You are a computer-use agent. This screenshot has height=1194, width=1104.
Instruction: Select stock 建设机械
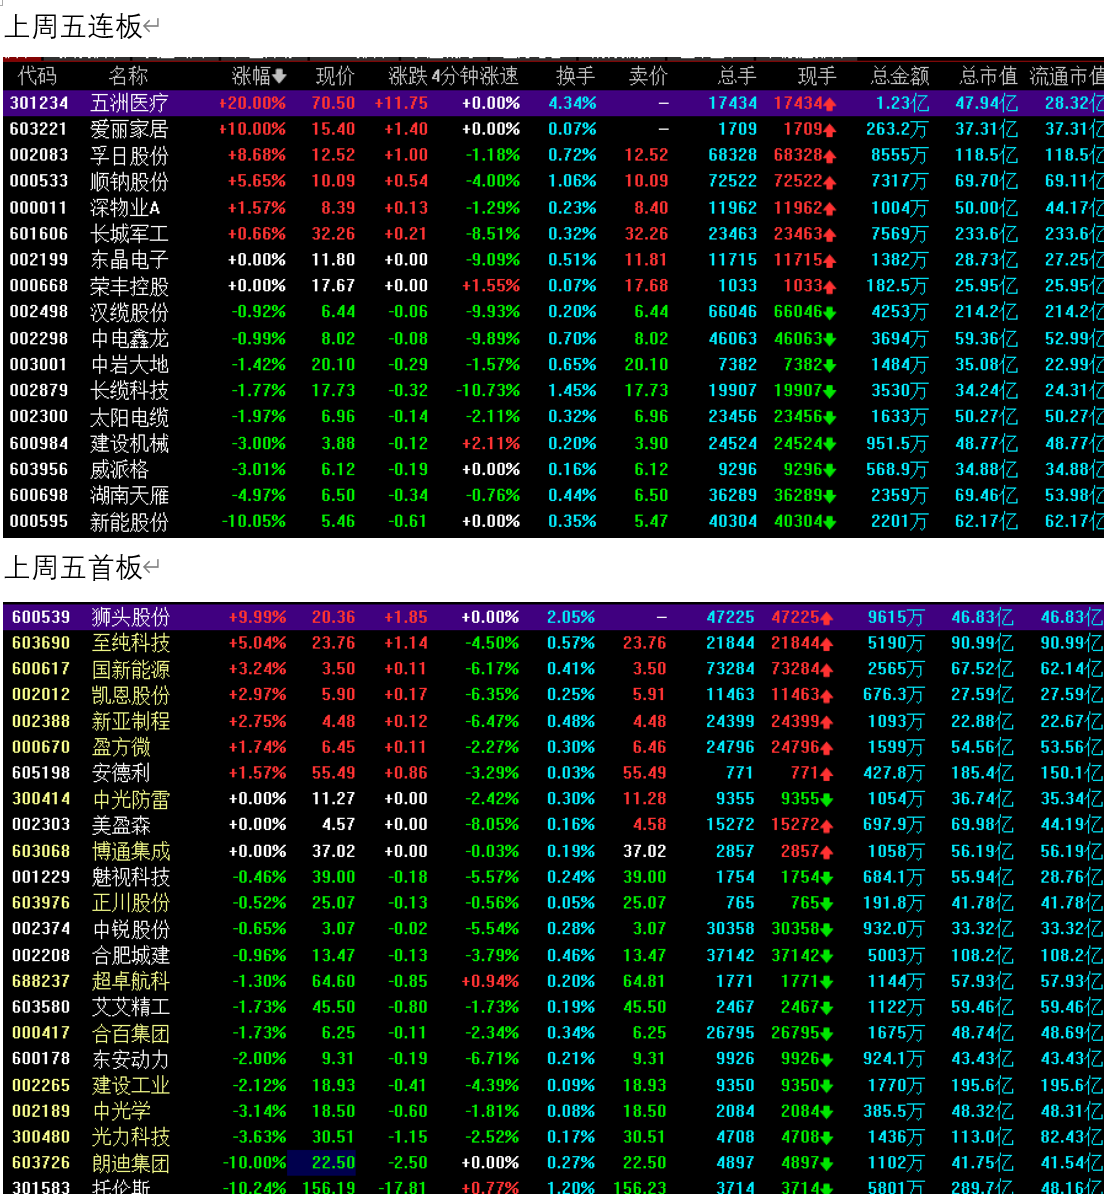[x=129, y=443]
